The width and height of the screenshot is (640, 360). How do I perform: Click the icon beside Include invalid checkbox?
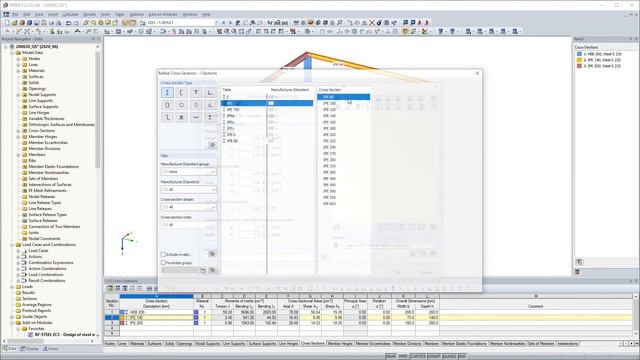(212, 254)
